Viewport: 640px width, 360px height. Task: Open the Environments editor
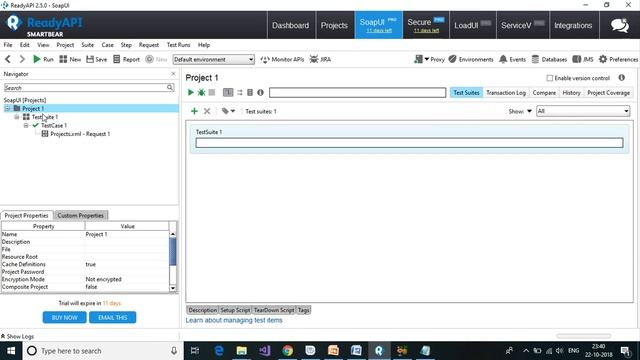tap(471, 59)
